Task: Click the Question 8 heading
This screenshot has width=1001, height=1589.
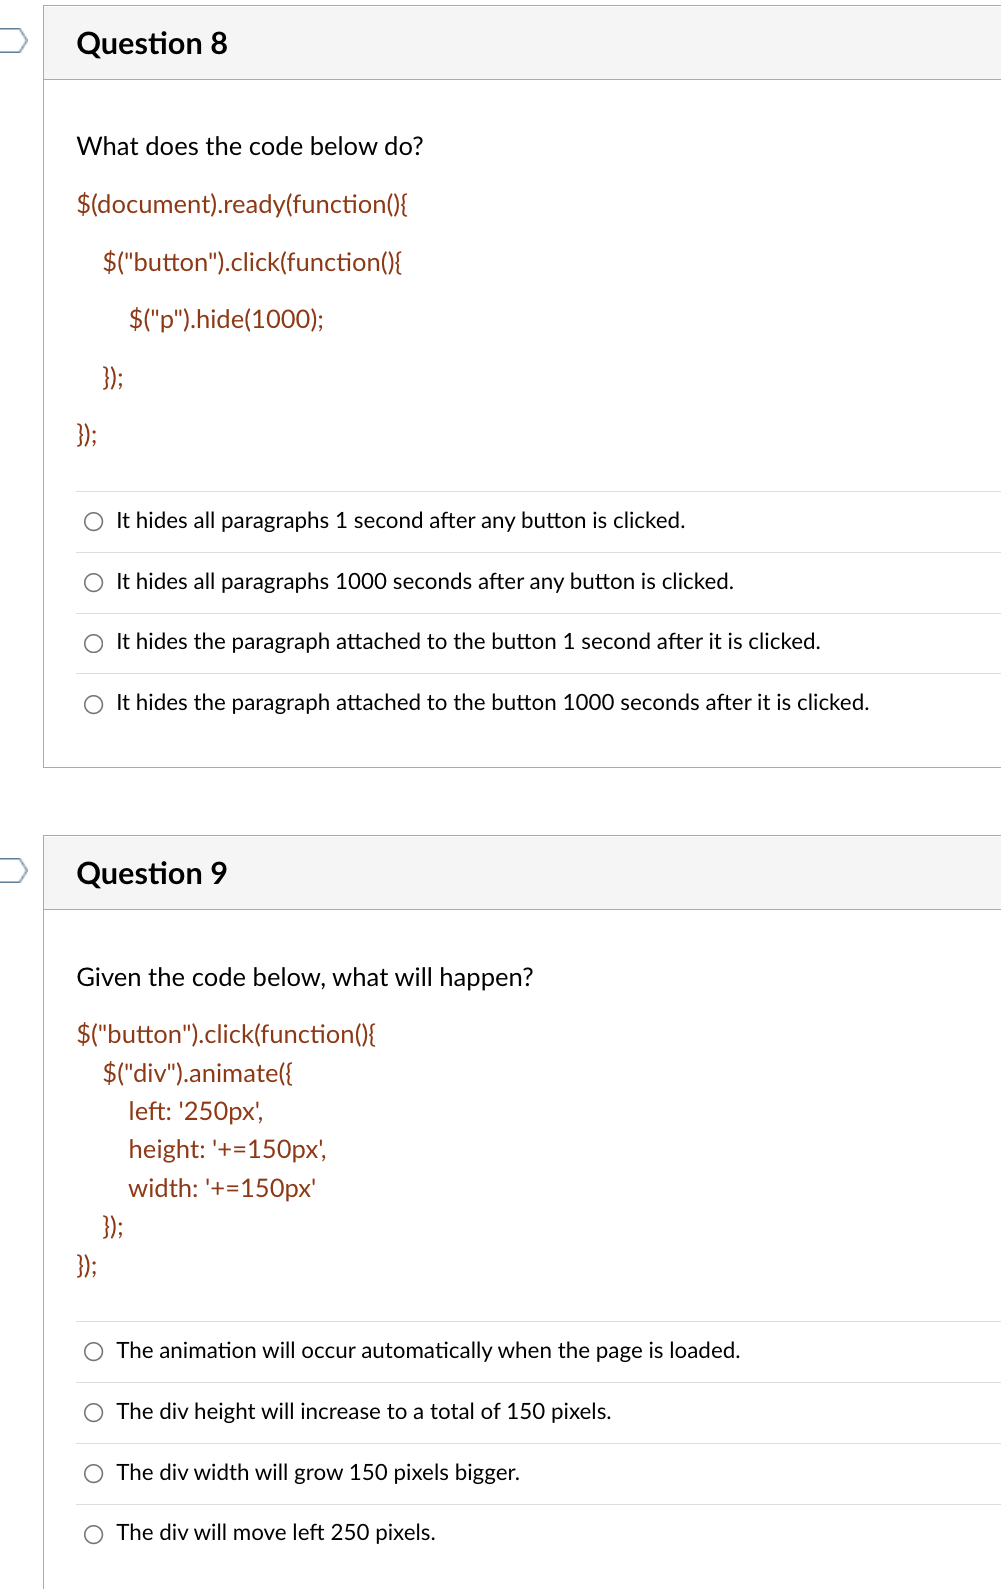Action: point(152,44)
